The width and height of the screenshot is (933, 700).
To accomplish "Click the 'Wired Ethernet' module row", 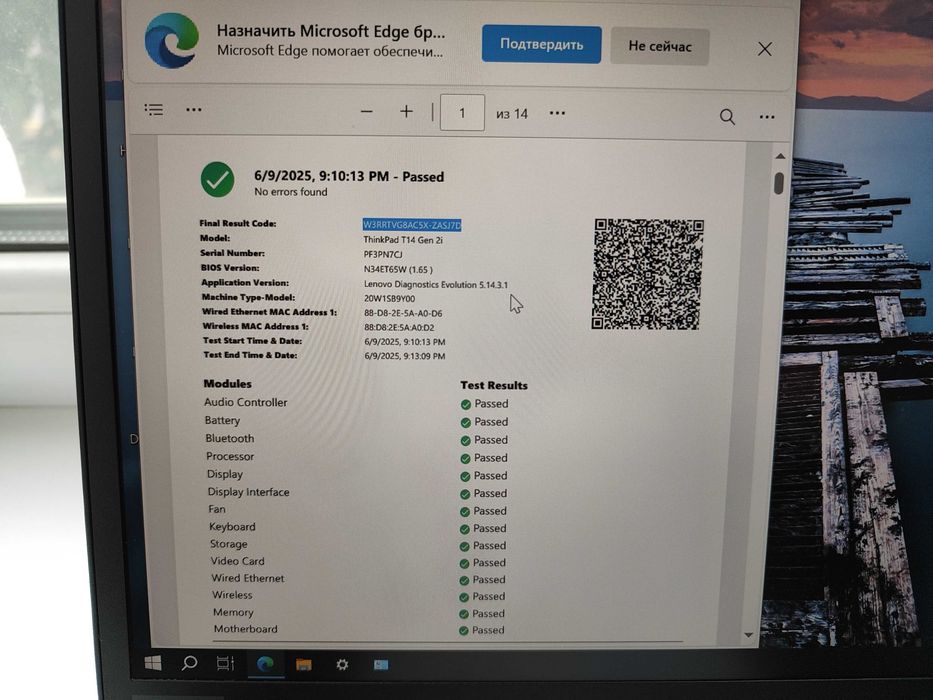I will [x=248, y=578].
